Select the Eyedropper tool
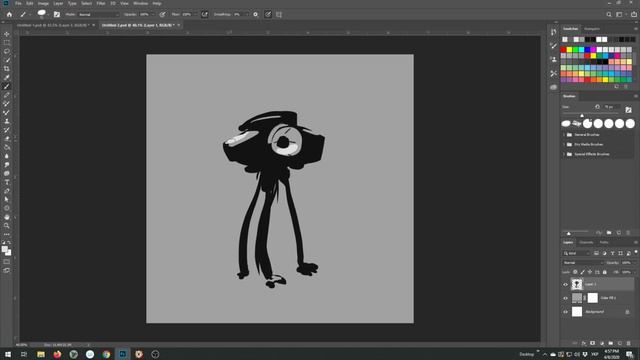The image size is (640, 360). 7,78
